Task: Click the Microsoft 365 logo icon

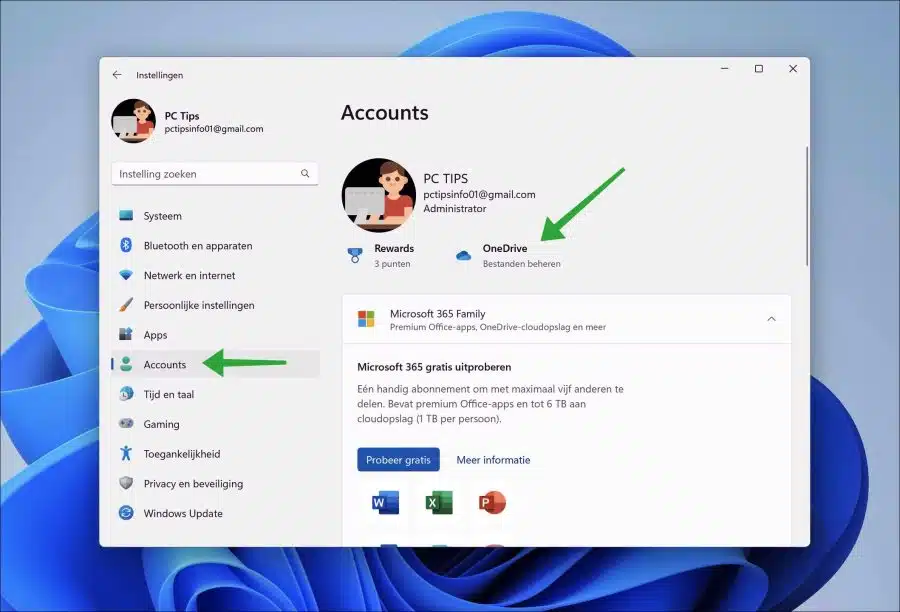Action: click(x=366, y=319)
